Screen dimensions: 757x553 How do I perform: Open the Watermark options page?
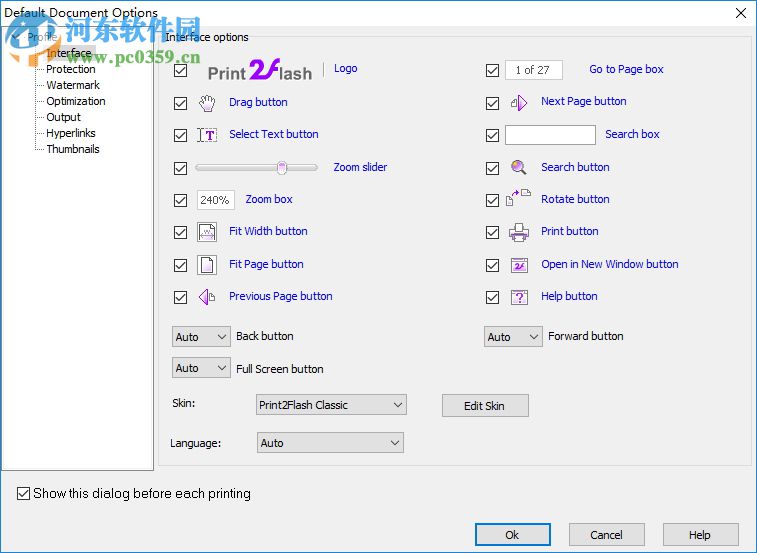tap(73, 85)
